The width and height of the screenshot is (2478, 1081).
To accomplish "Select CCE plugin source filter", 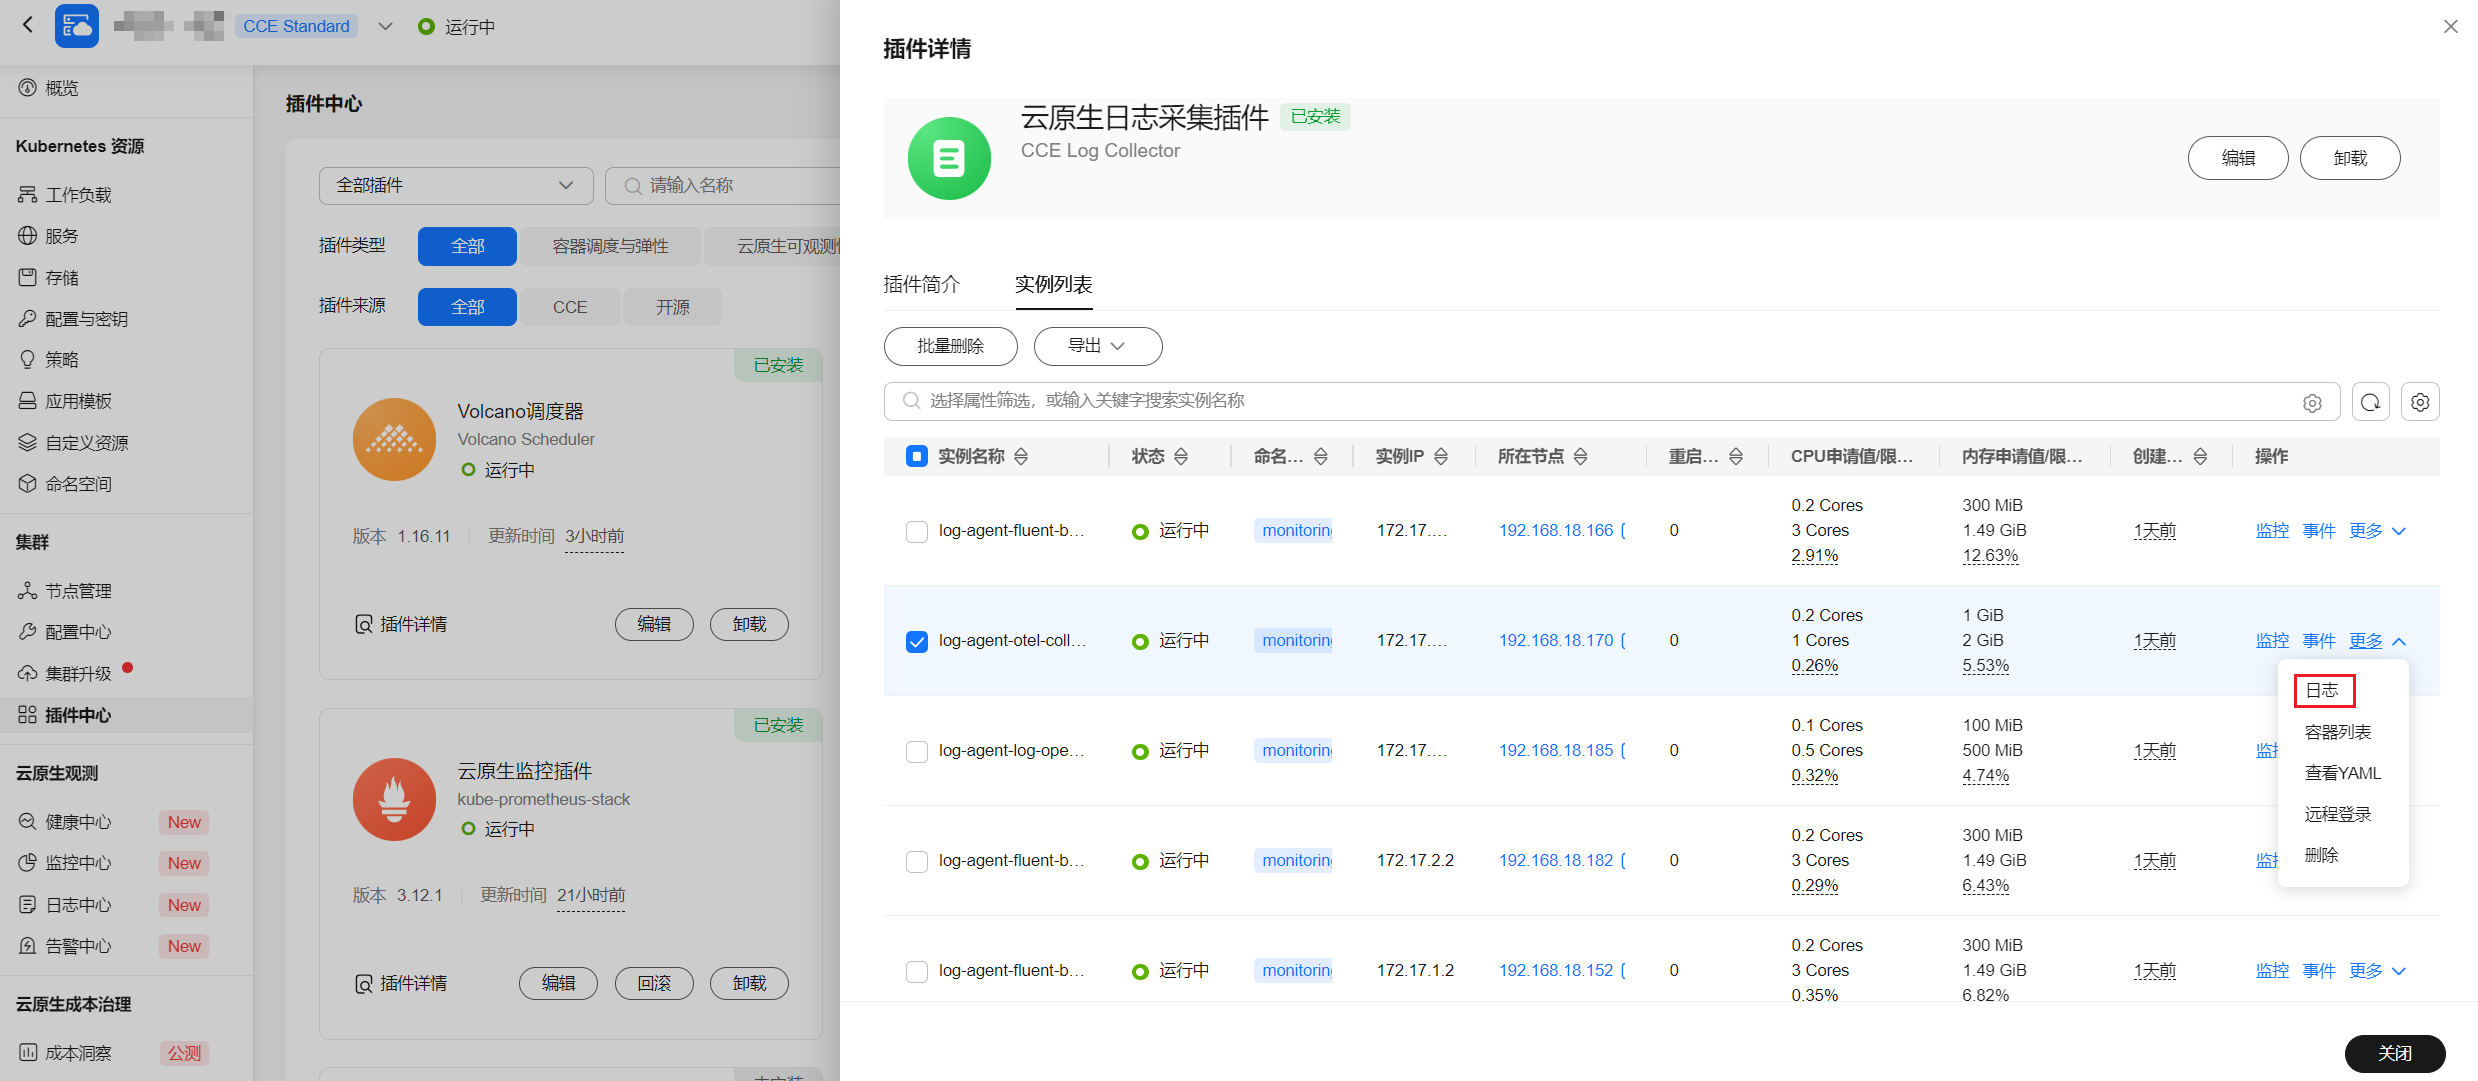I will pyautogui.click(x=570, y=307).
